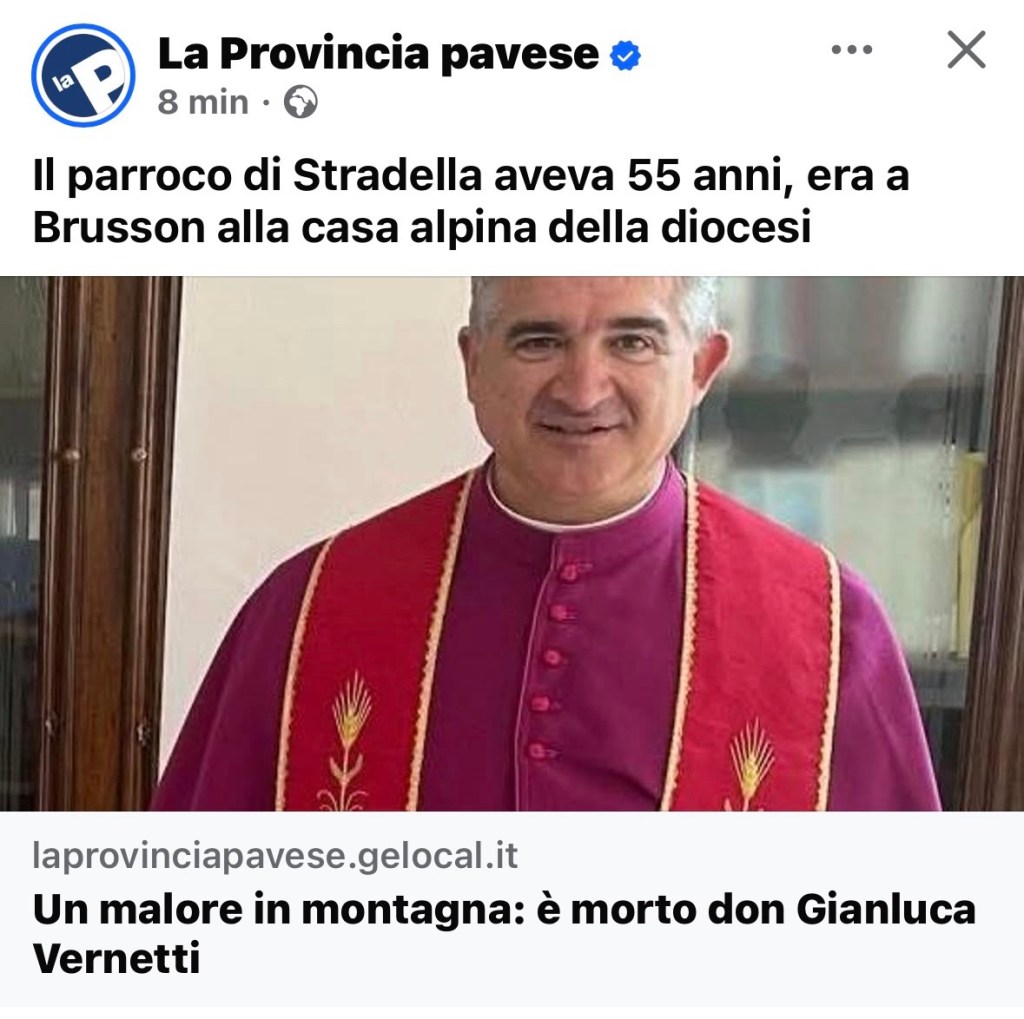Click the word Brusson in the caption
1024x1019 pixels.
click(x=119, y=228)
